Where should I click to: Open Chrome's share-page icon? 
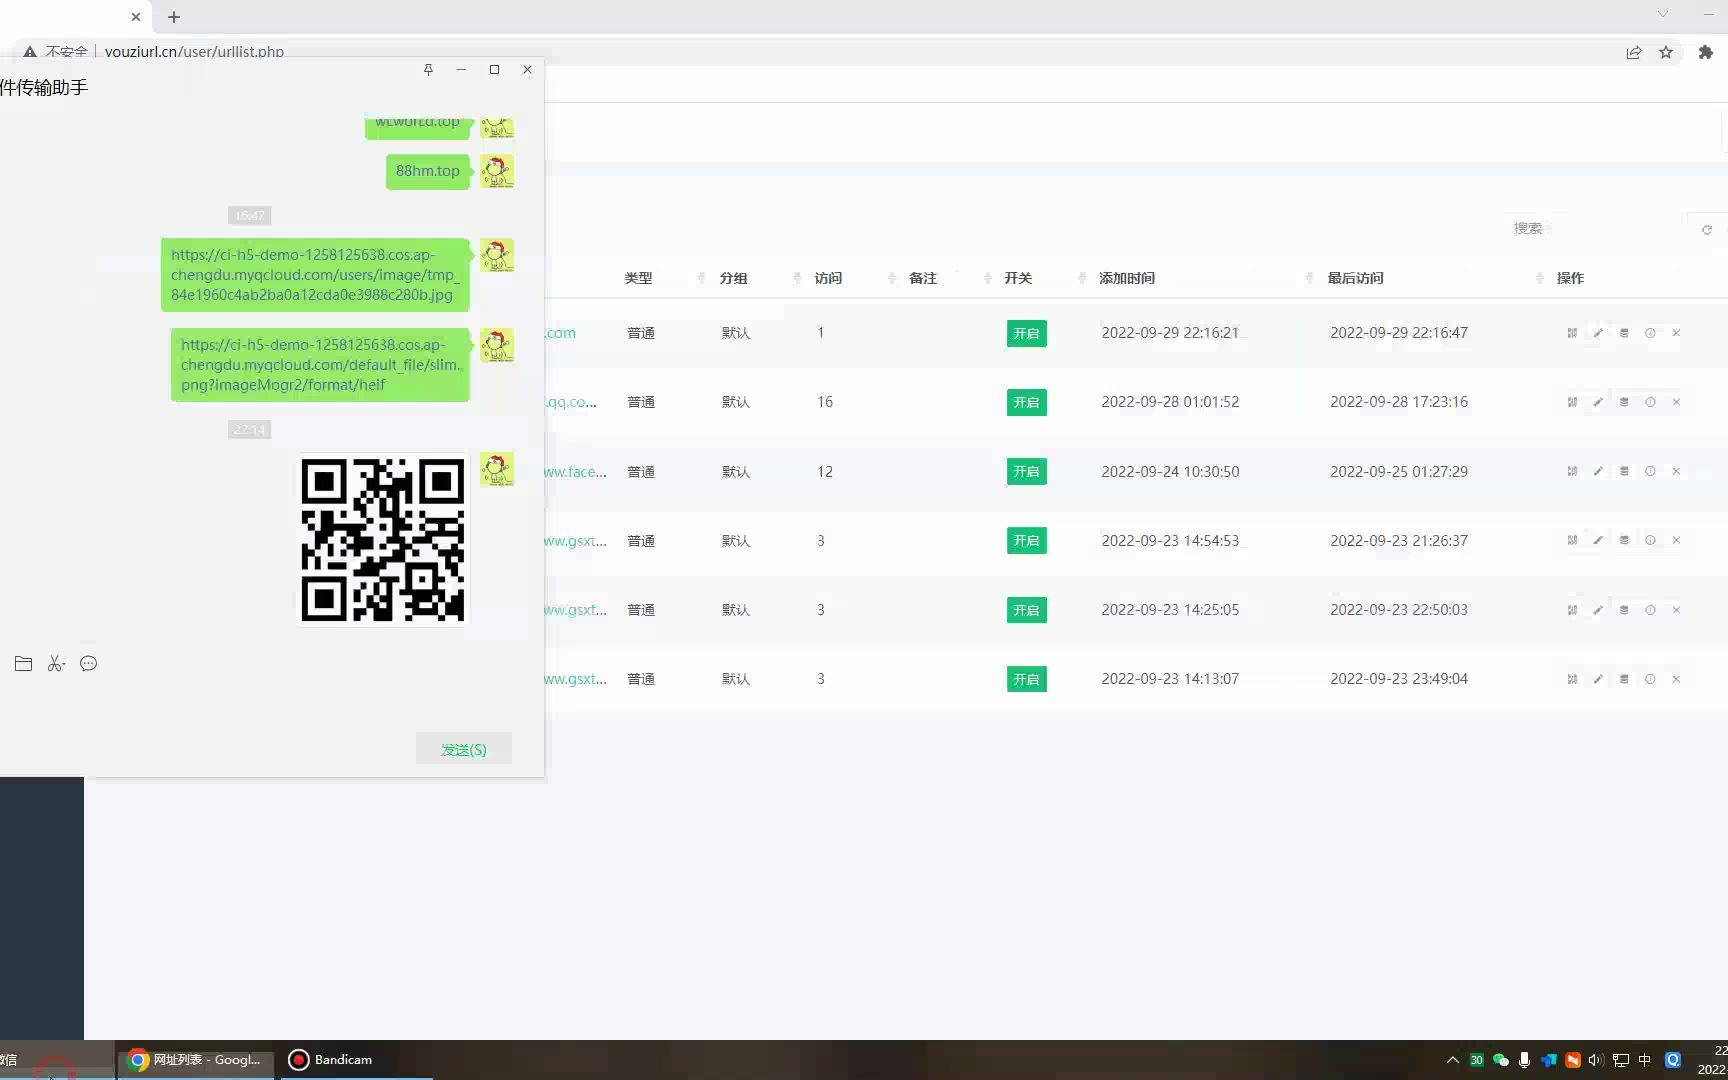tap(1634, 52)
